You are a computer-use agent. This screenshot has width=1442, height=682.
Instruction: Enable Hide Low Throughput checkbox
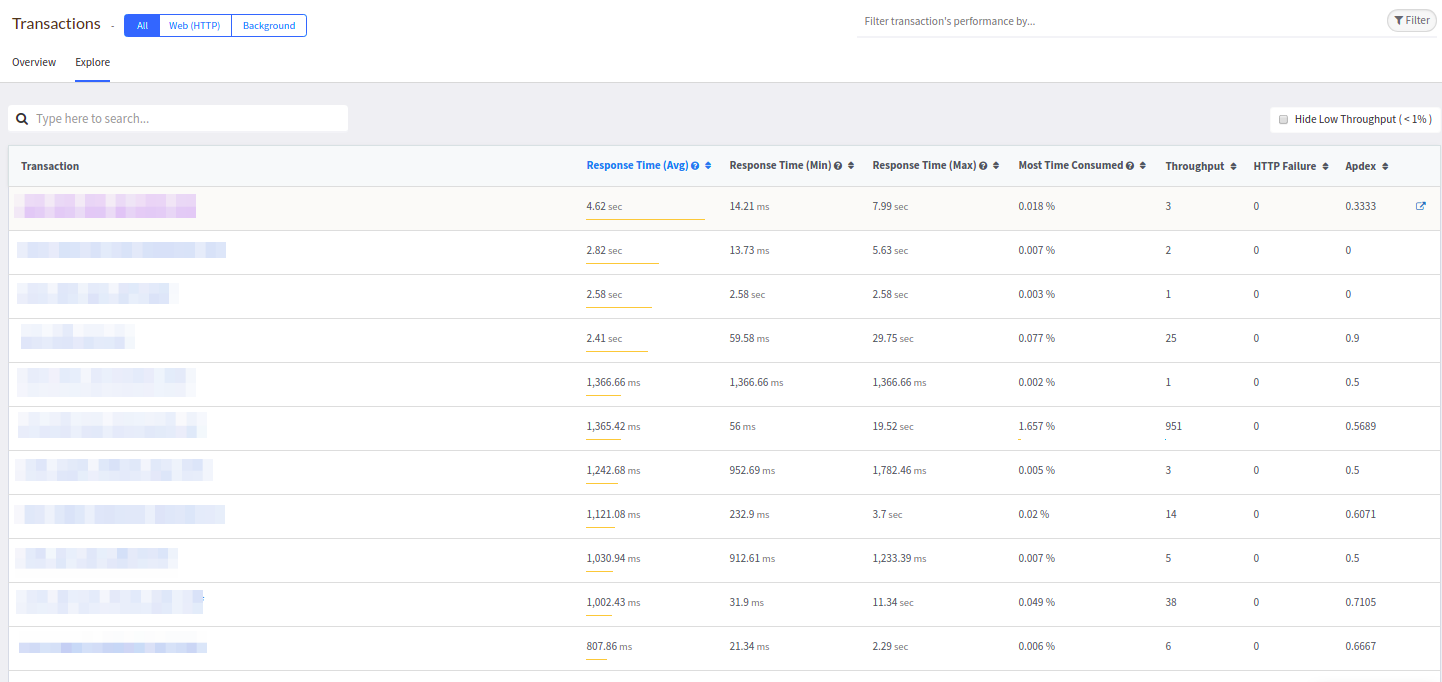1284,120
